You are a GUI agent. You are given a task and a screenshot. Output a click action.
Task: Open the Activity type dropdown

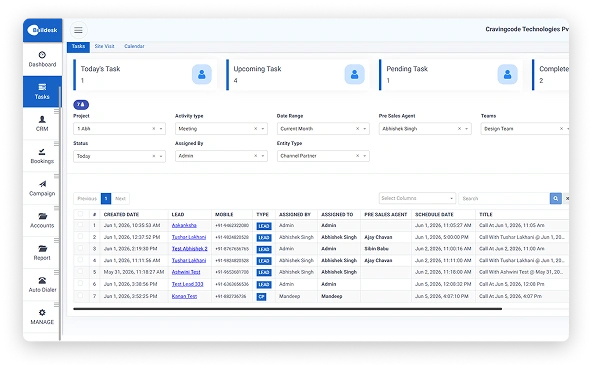(221, 129)
